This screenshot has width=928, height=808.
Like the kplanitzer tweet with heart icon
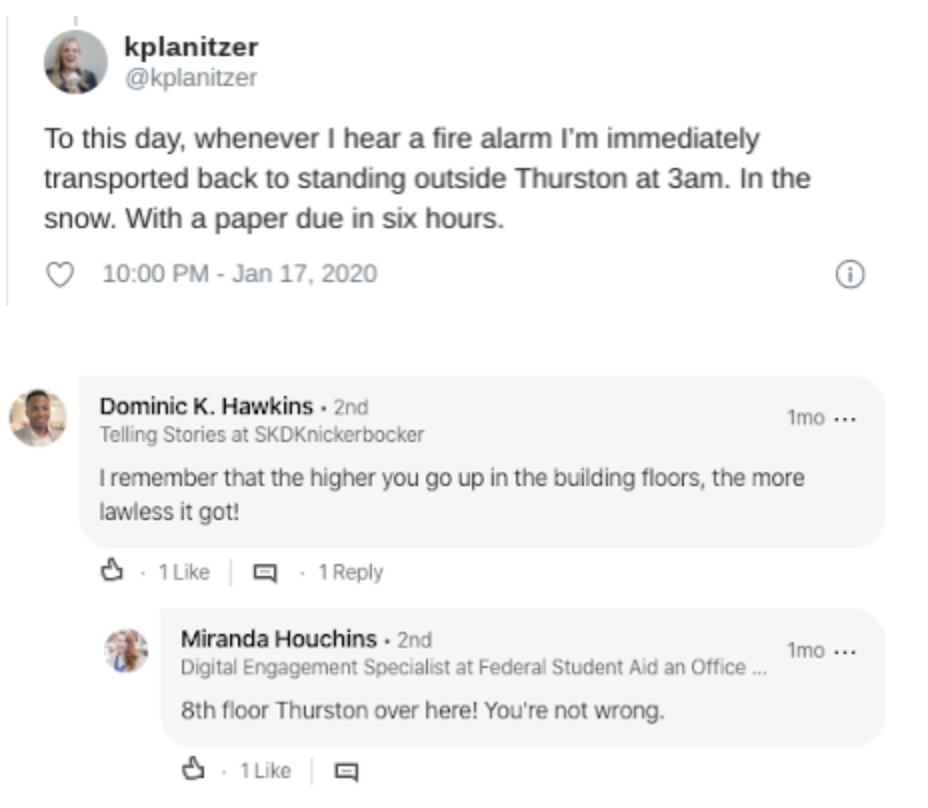(61, 274)
